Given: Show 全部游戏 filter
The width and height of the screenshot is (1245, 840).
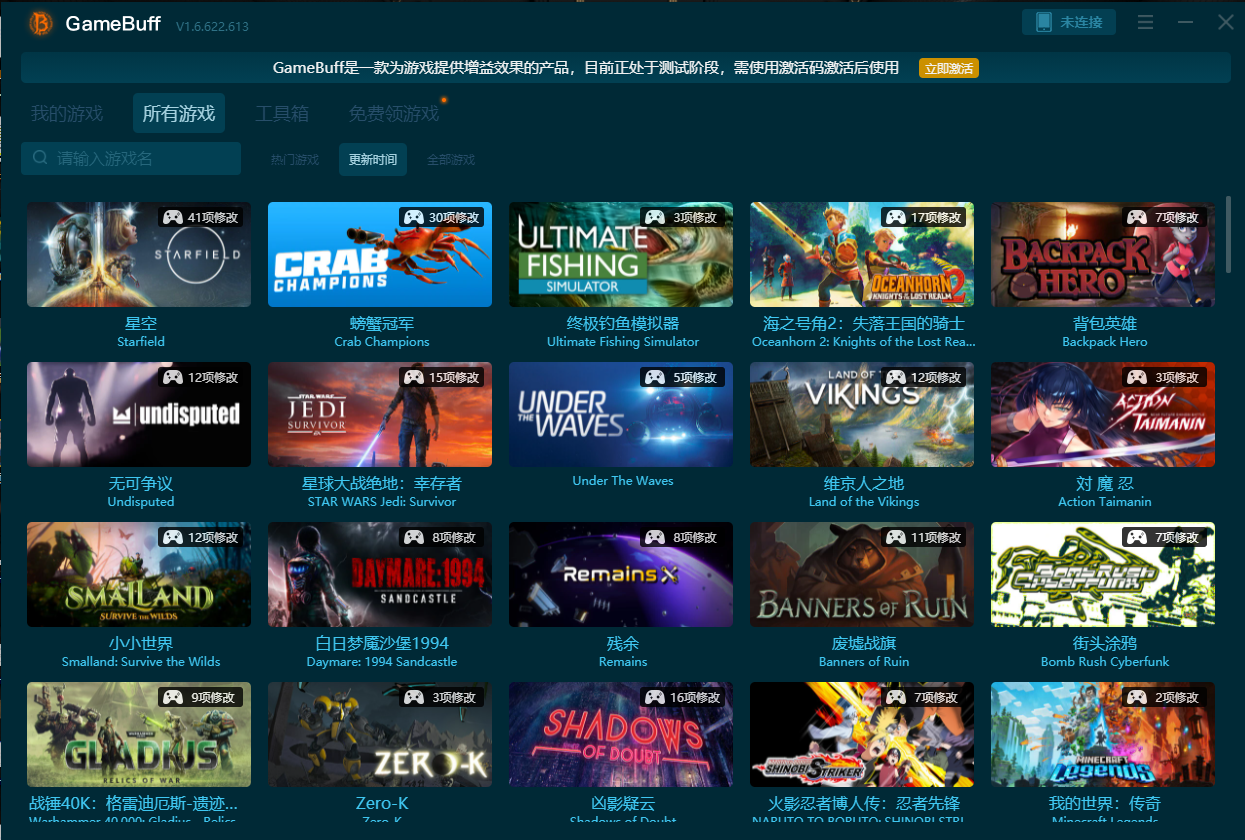Looking at the screenshot, I should [451, 160].
